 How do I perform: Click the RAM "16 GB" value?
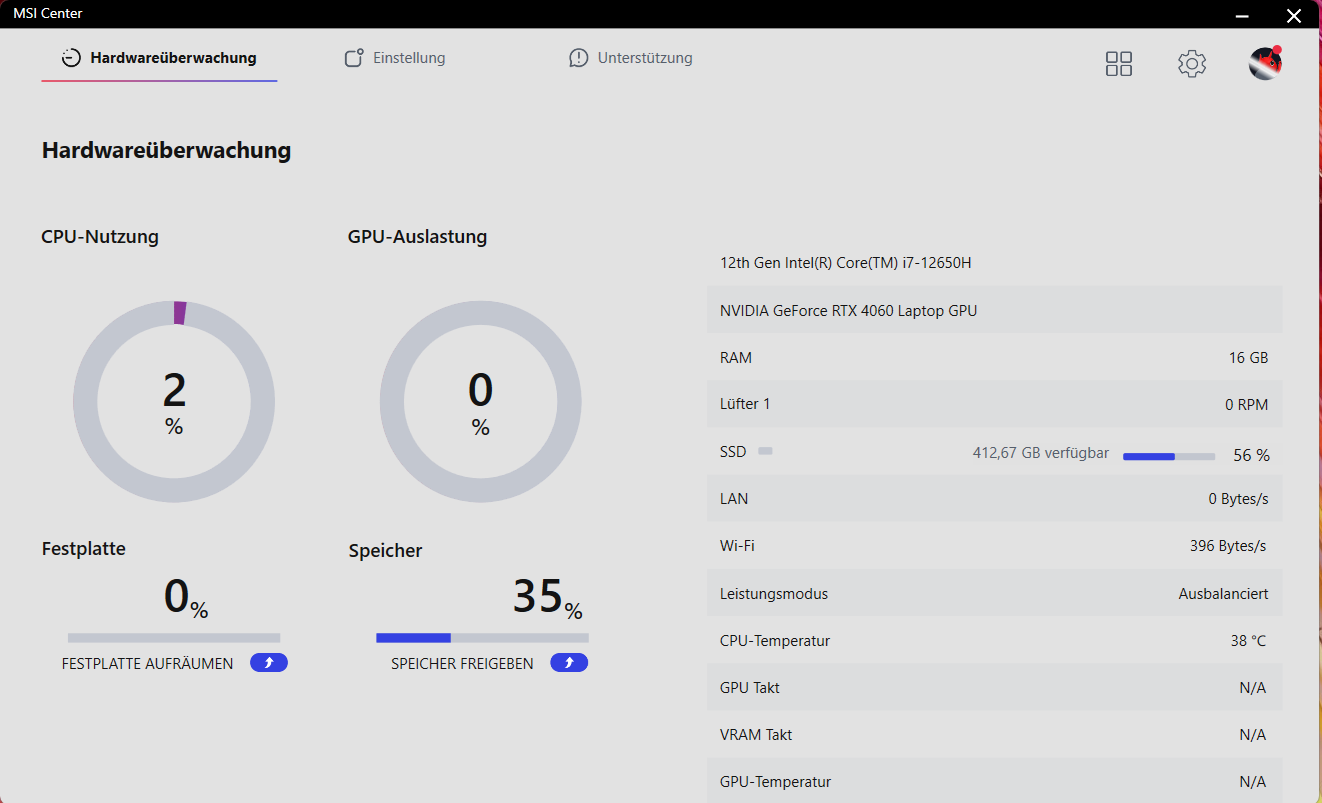(1249, 358)
